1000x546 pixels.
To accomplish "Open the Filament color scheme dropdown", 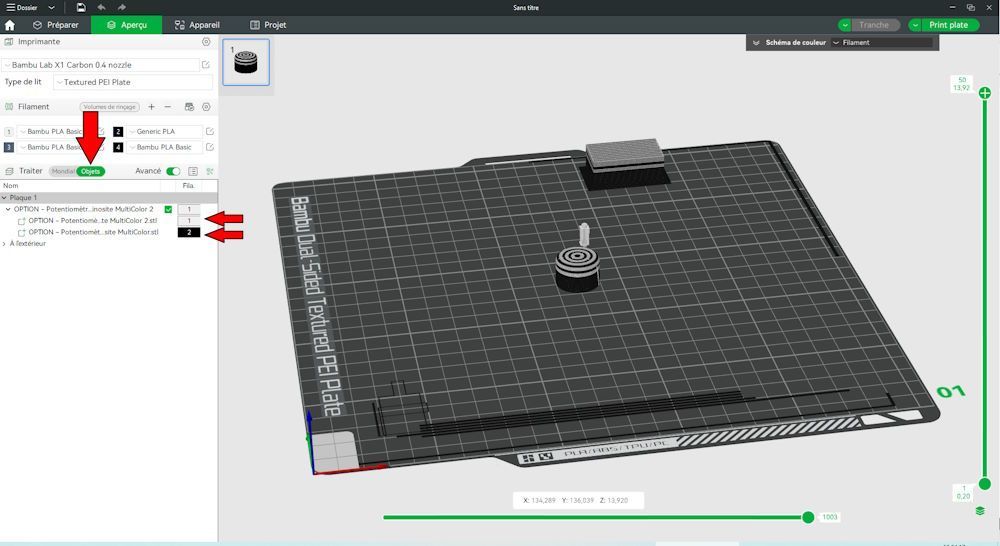I will coord(883,43).
